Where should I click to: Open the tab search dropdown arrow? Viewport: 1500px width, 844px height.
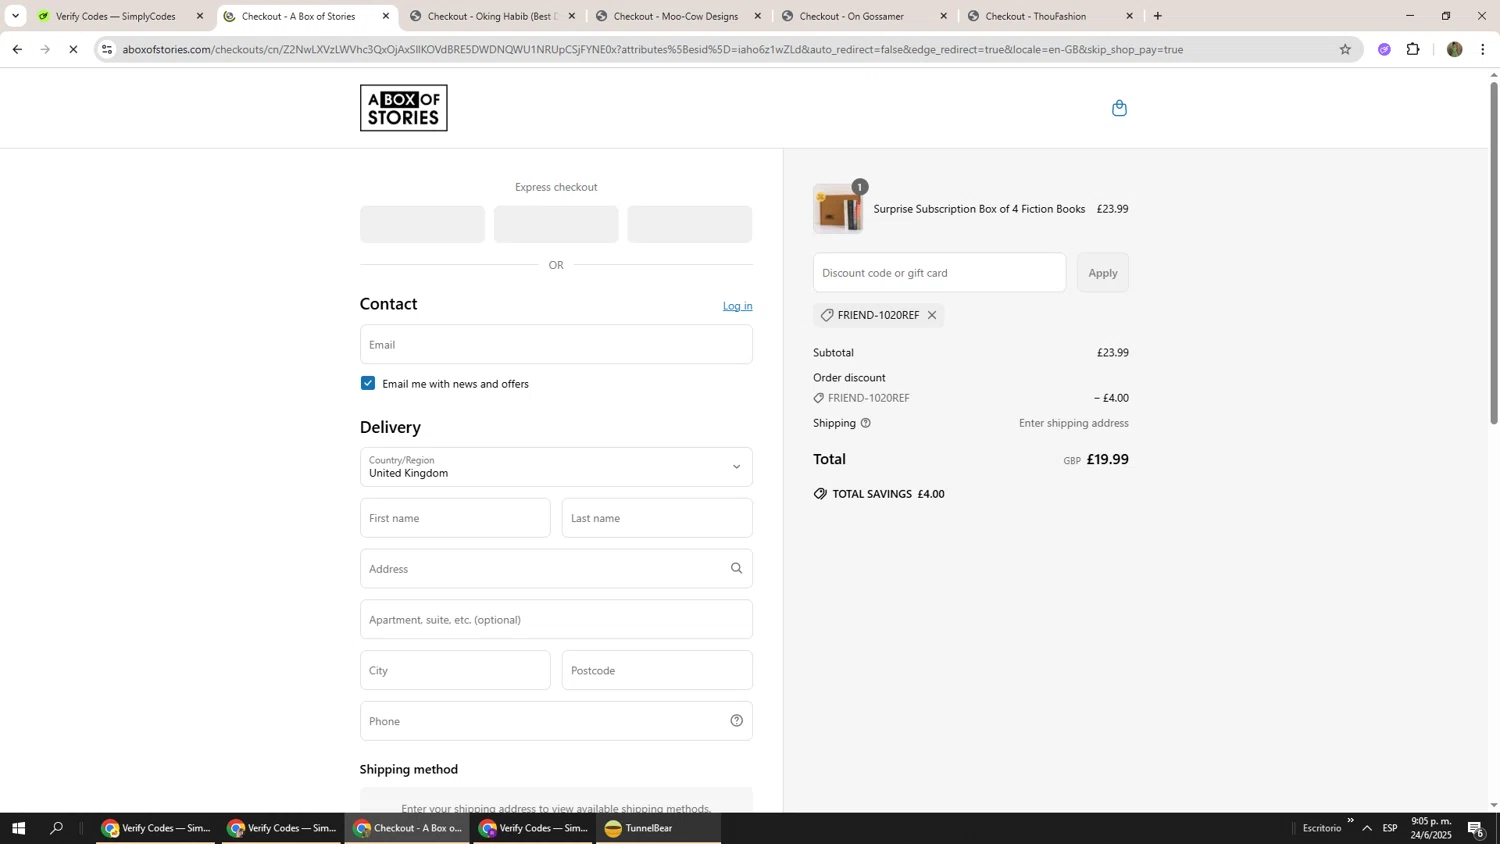[14, 16]
